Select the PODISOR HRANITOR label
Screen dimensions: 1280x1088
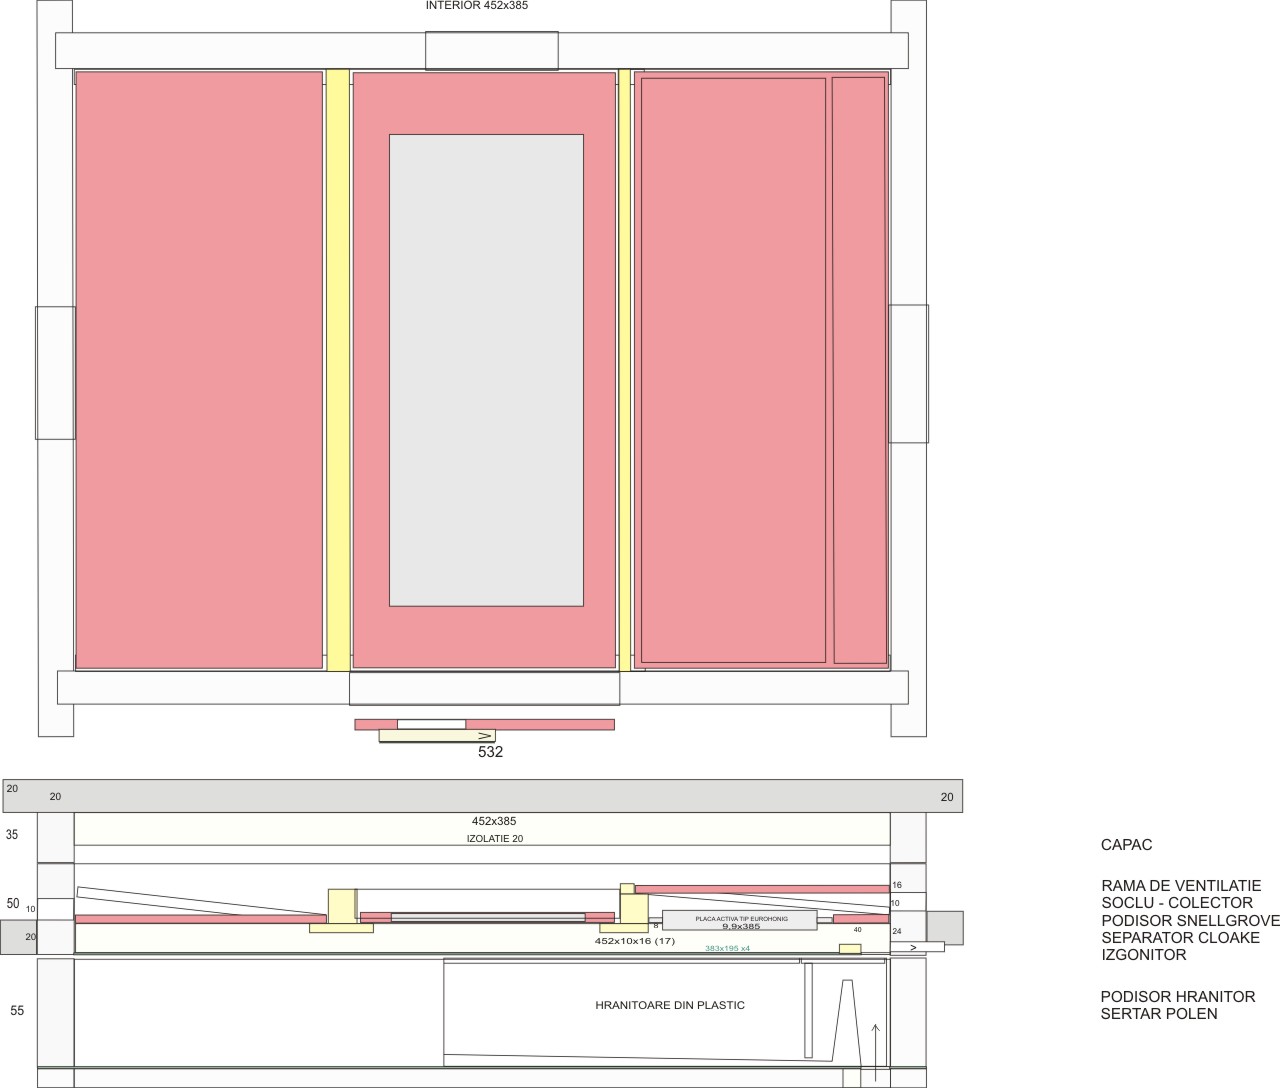[1177, 997]
